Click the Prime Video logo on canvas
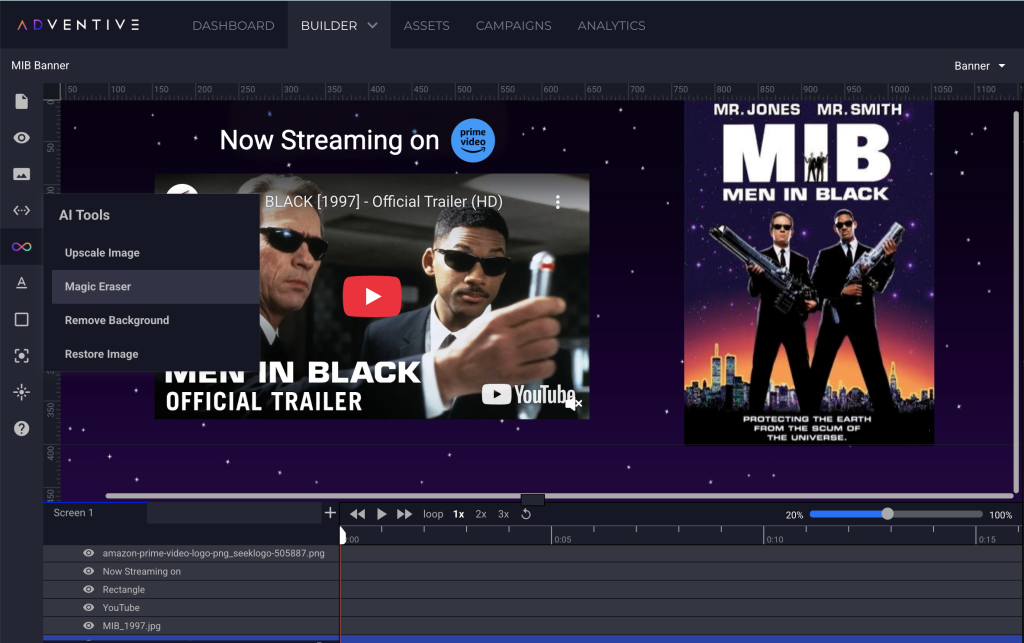1024x643 pixels. (473, 140)
